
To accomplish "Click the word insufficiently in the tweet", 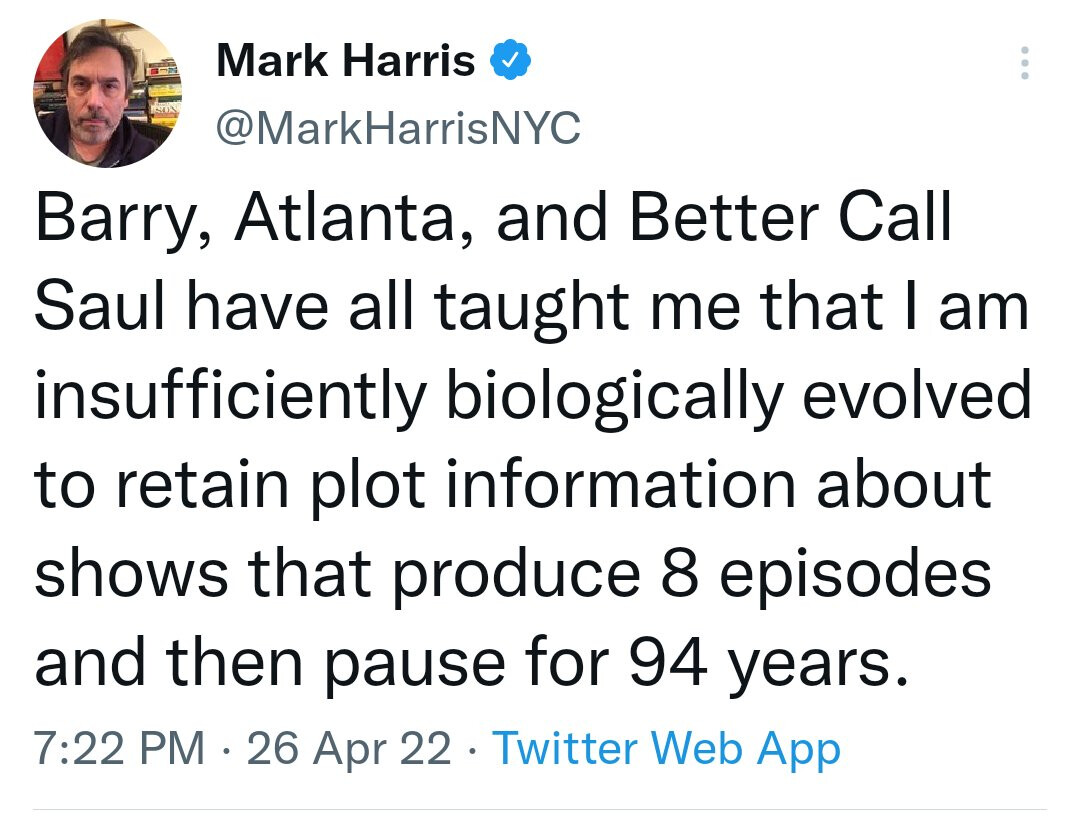I will pyautogui.click(x=232, y=397).
